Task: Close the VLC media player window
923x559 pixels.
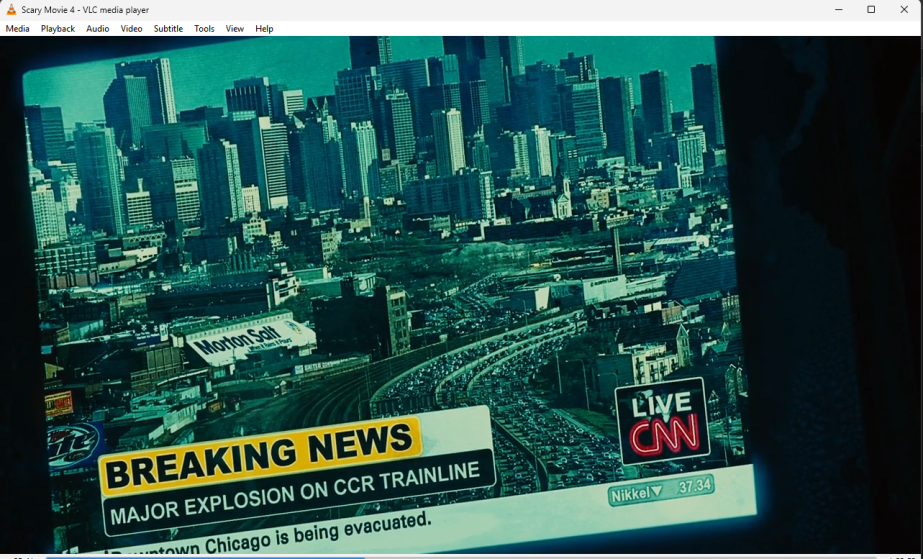Action: pos(904,9)
